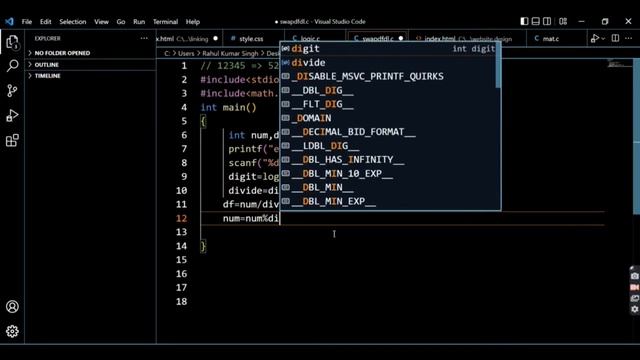
Task: Click the closing brace on line 14
Action: 203,246
